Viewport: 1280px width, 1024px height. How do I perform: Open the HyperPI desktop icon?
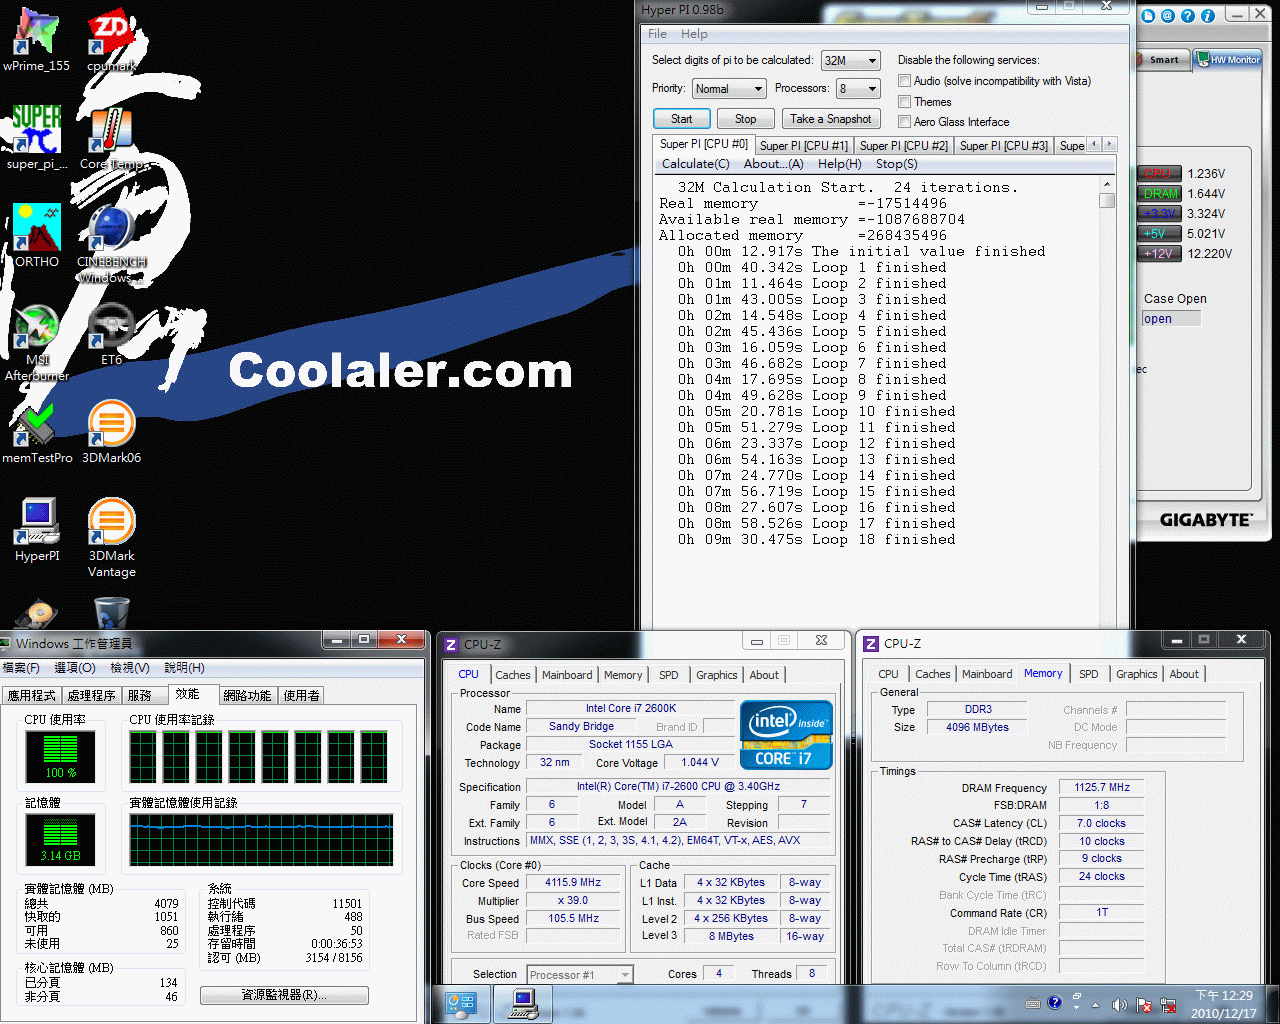tap(37, 530)
